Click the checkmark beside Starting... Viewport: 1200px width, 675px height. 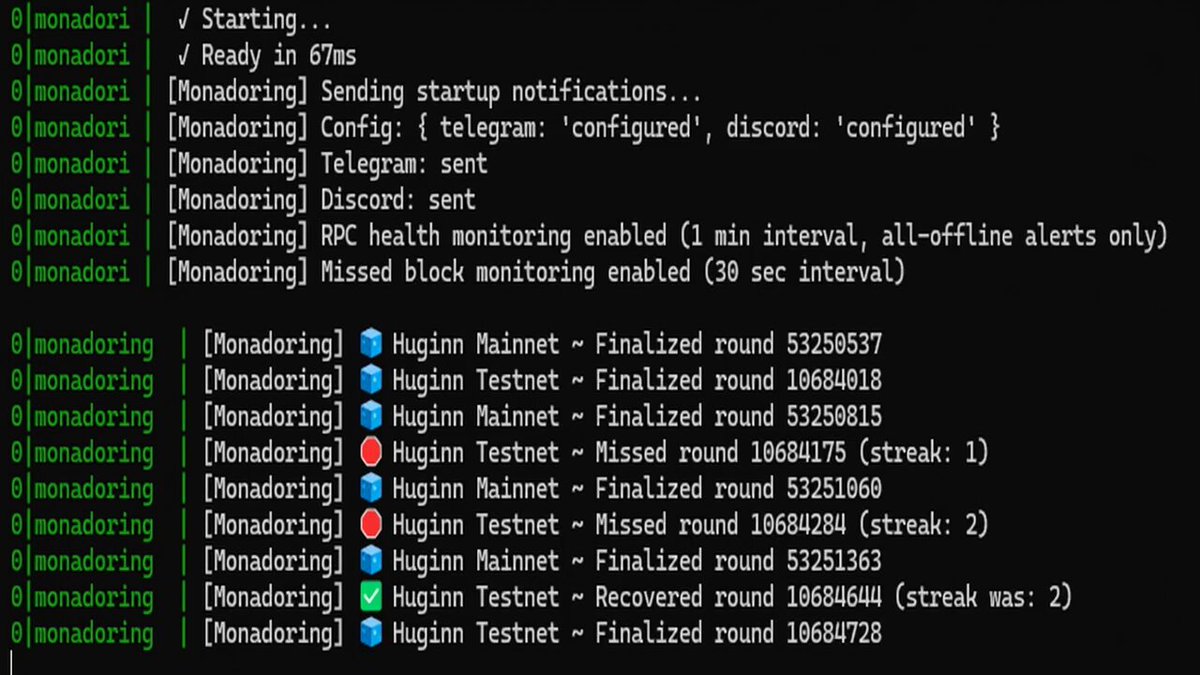tap(183, 19)
